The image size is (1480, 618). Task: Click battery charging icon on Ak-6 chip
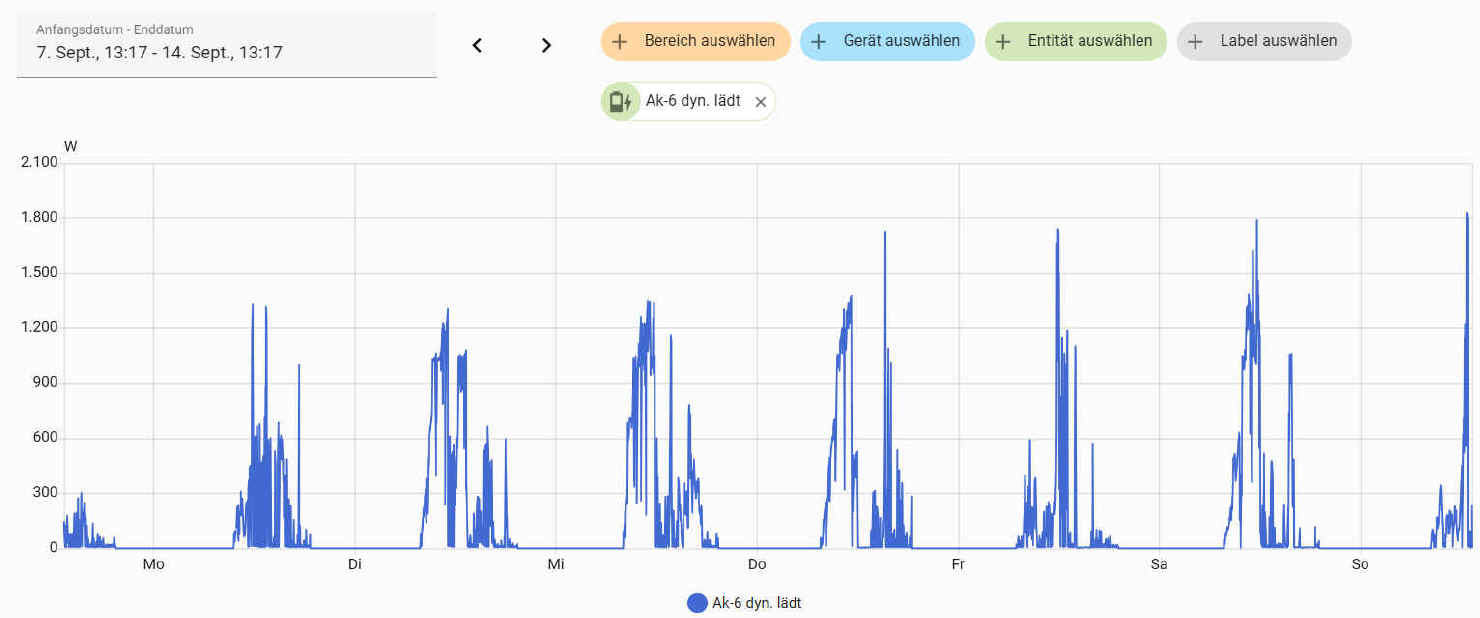[621, 101]
